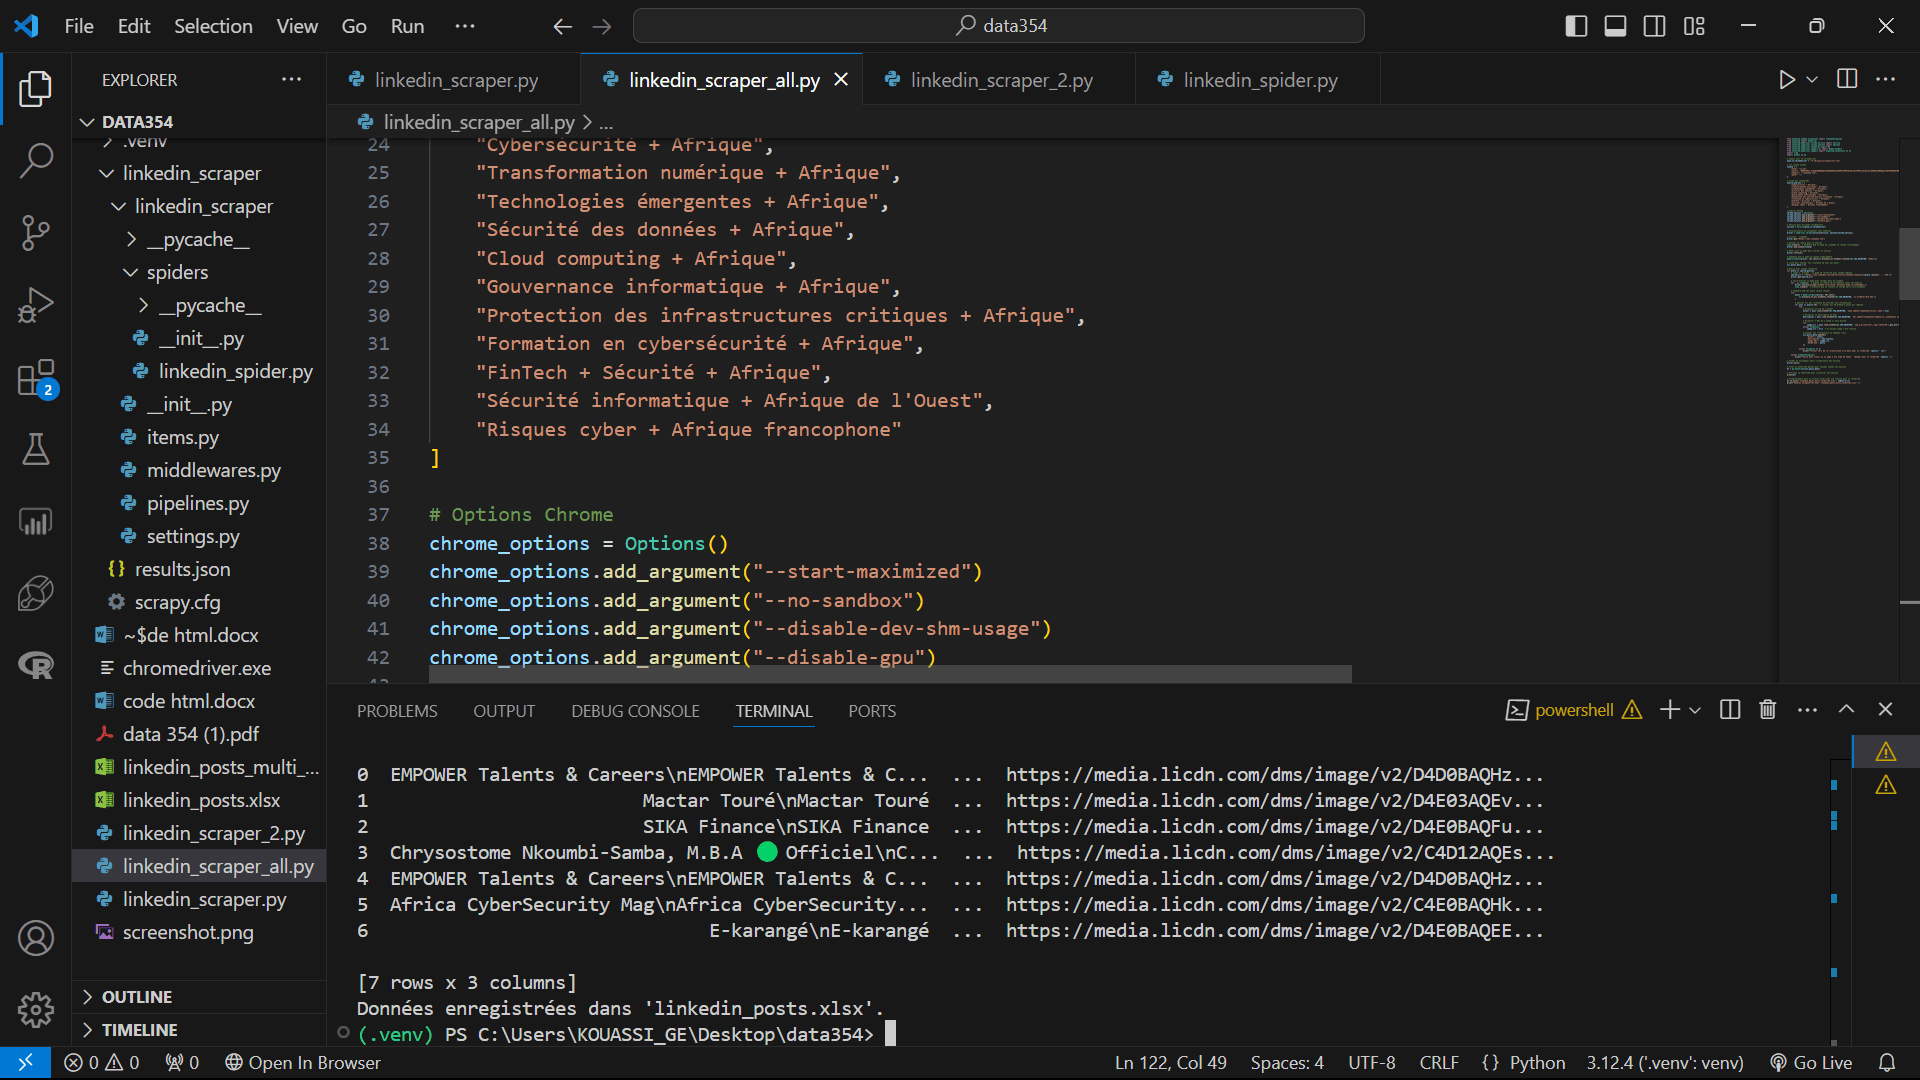
Task: Open Customize Layout icon
Action: (1694, 26)
